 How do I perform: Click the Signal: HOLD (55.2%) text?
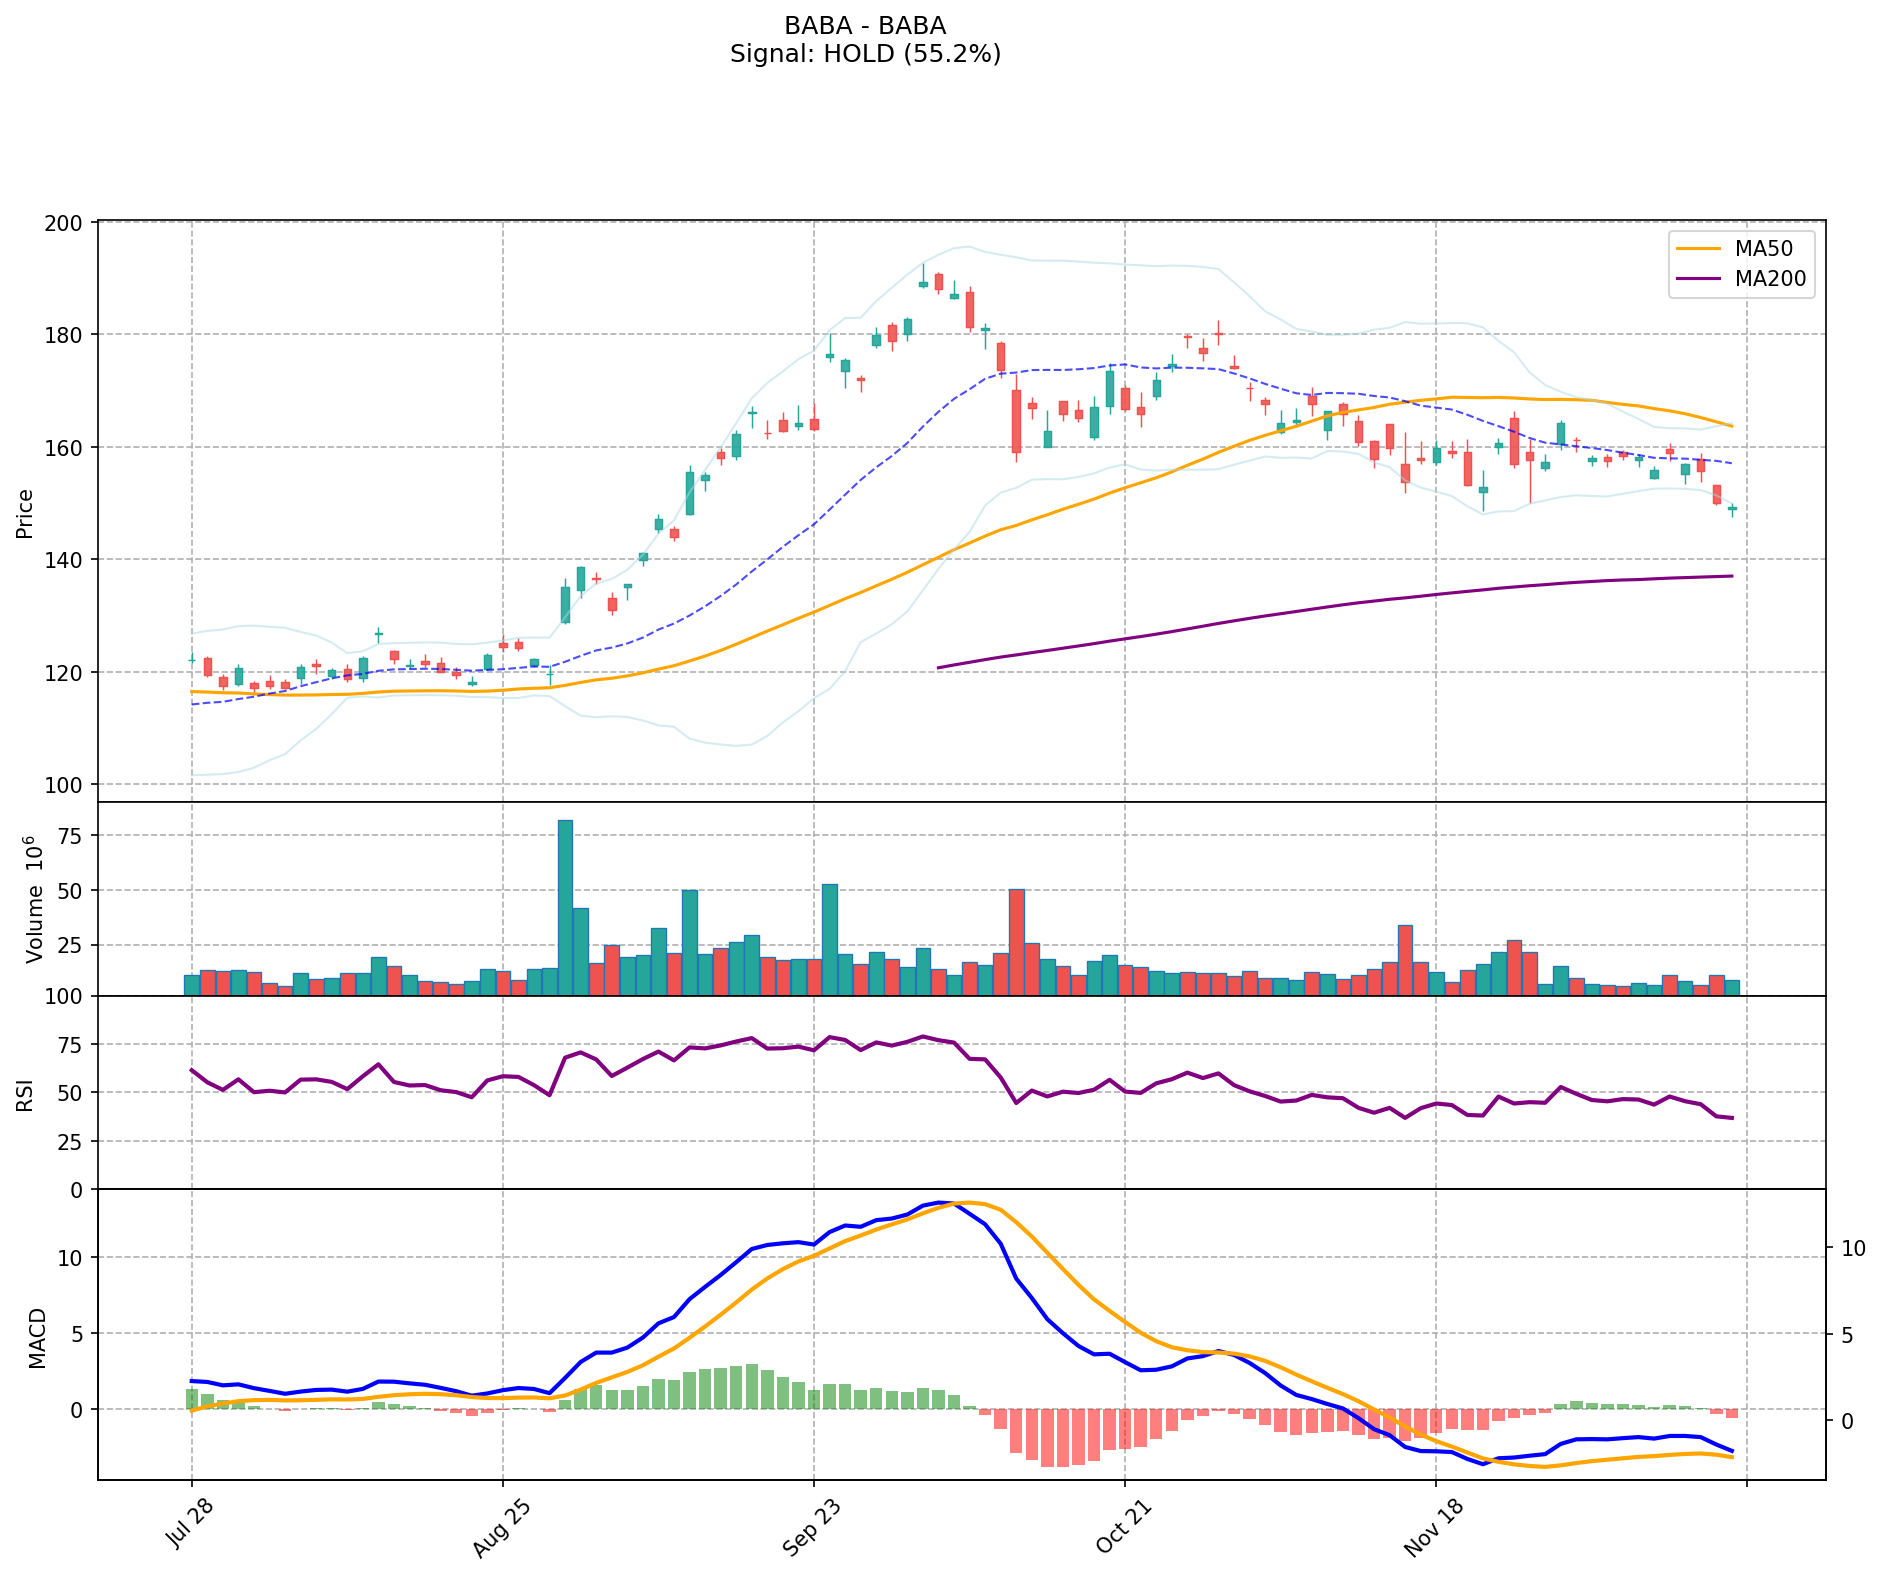[865, 54]
